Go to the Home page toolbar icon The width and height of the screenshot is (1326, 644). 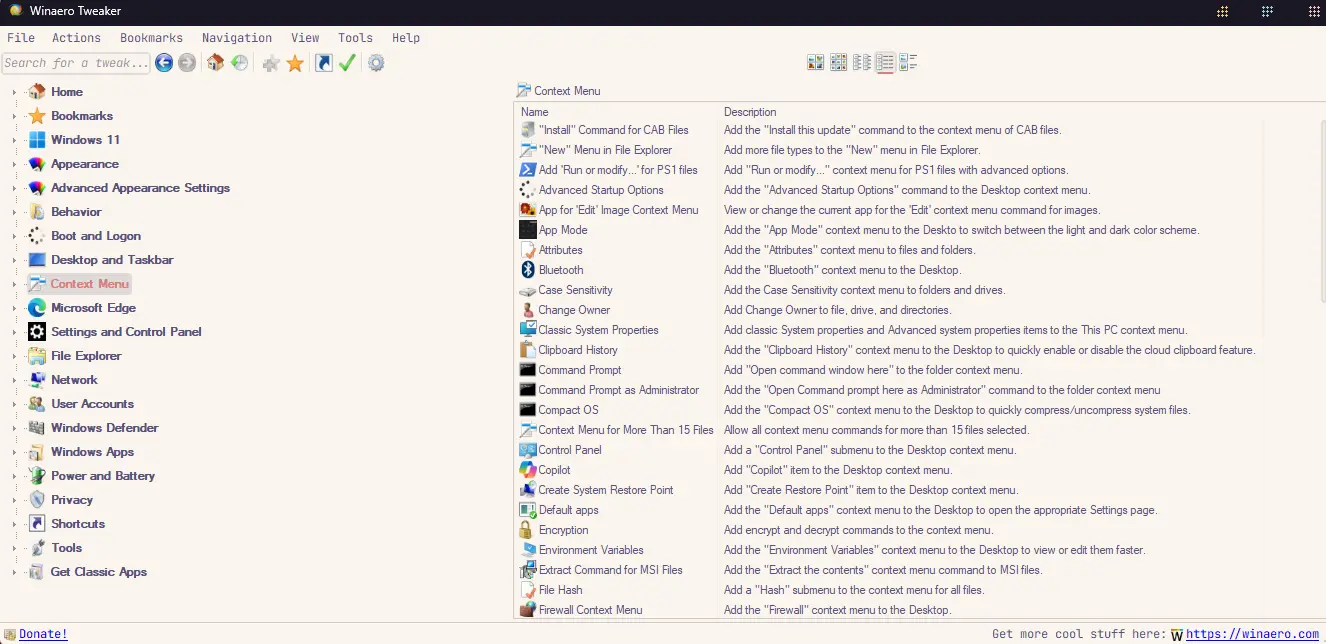click(x=216, y=63)
